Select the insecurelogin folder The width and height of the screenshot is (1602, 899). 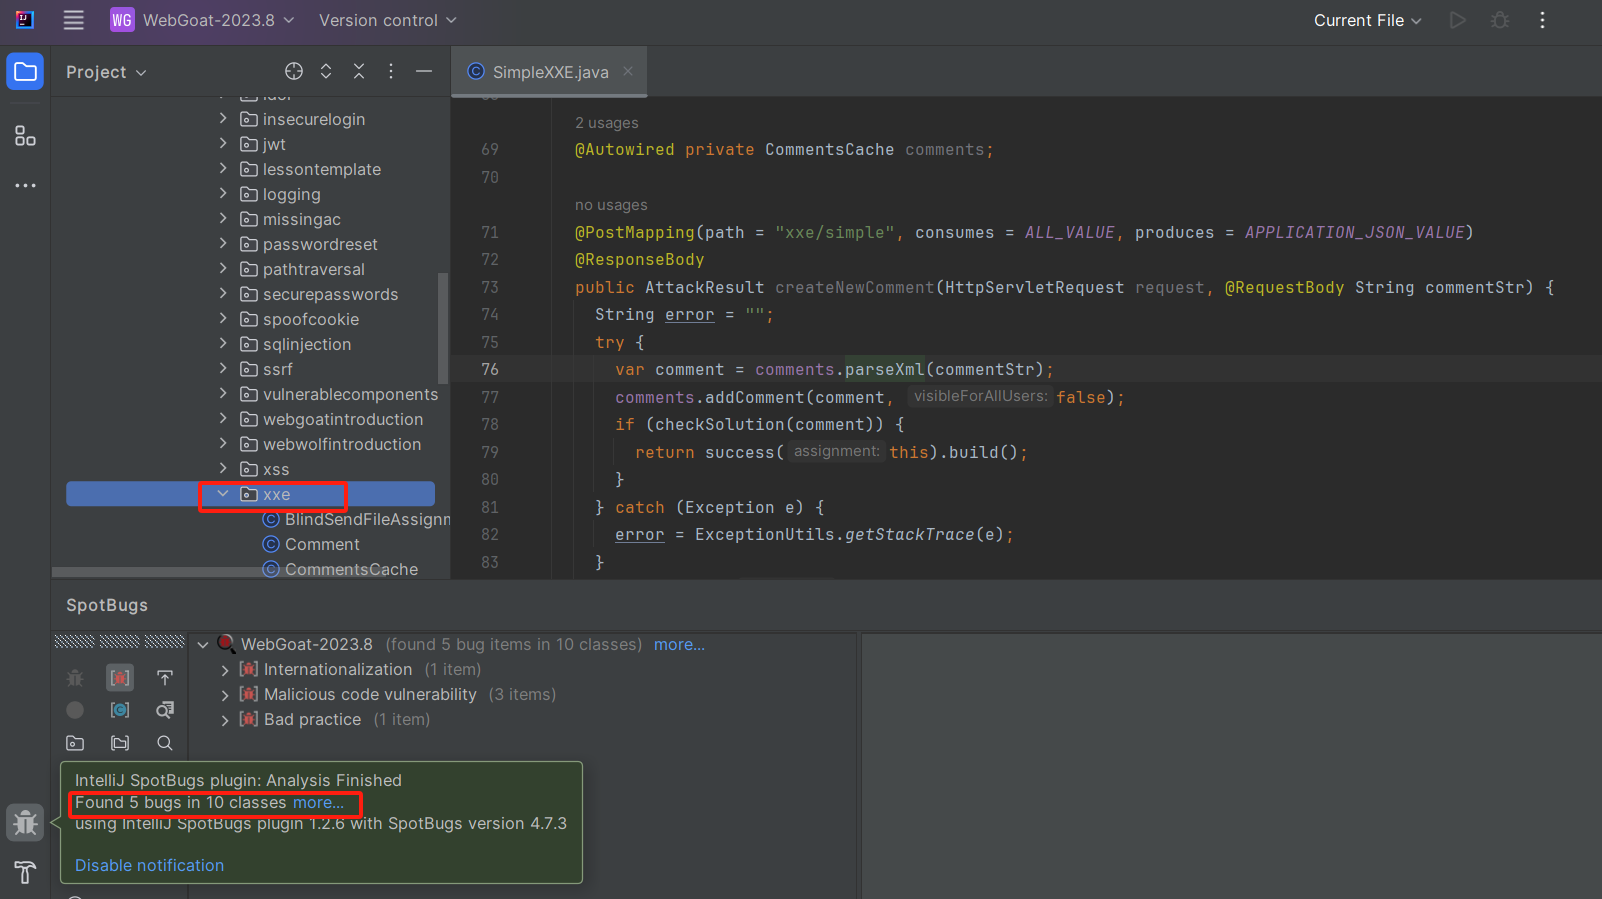click(x=303, y=119)
